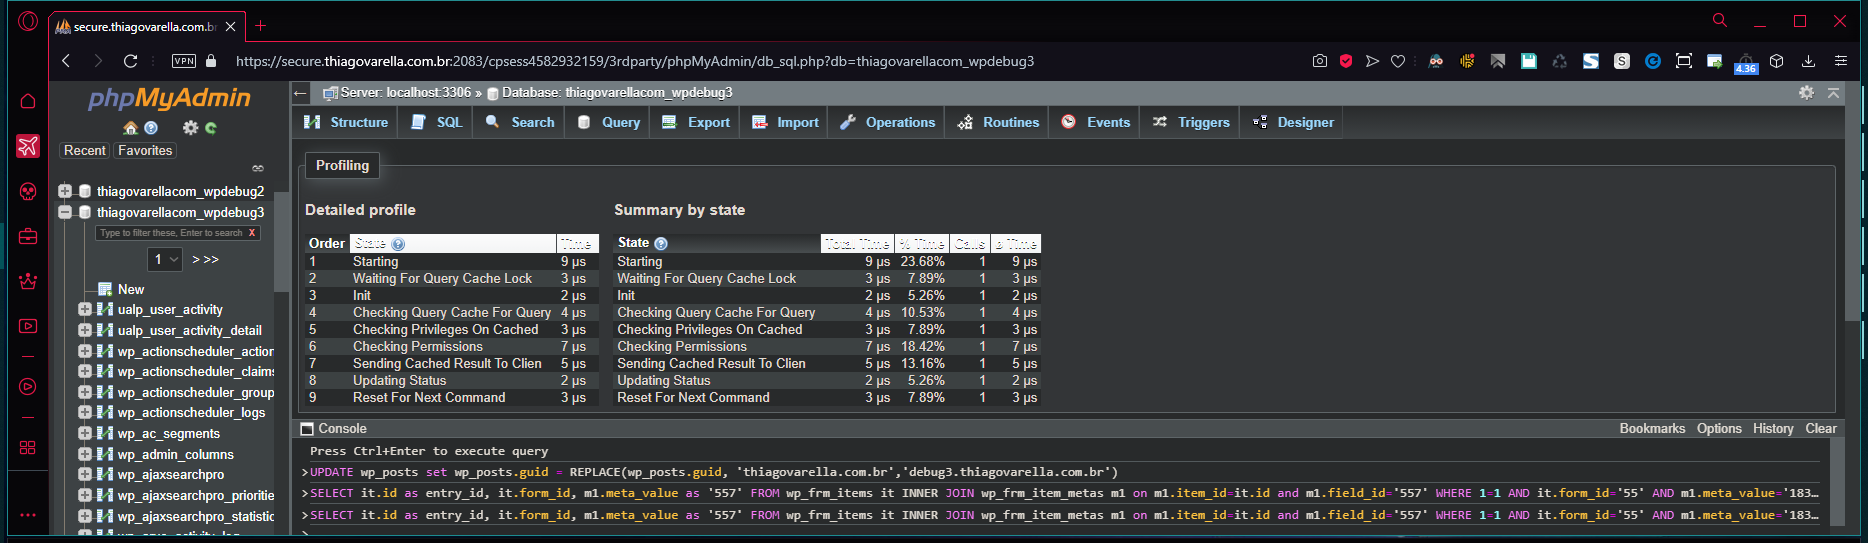Click the table filter search input field
The width and height of the screenshot is (1868, 543).
170,233
